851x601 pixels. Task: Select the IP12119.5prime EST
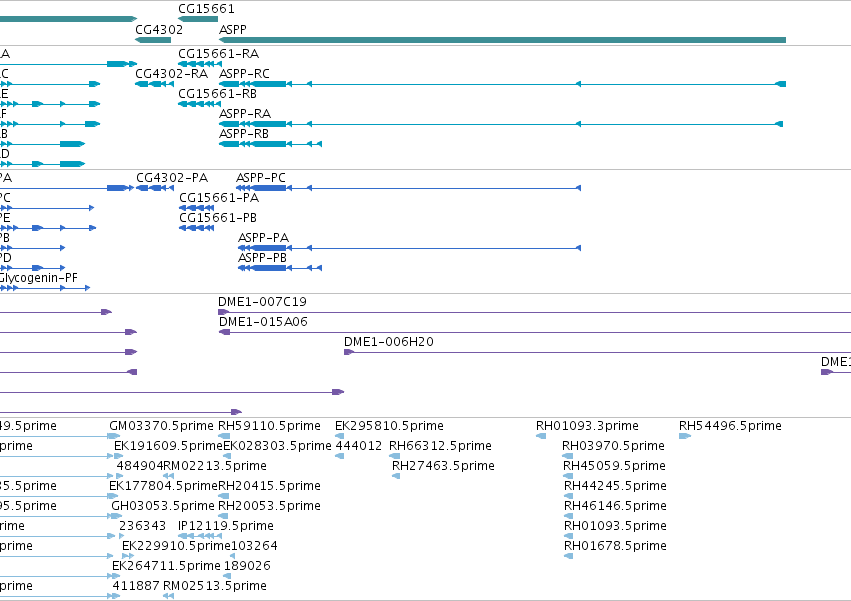point(200,536)
